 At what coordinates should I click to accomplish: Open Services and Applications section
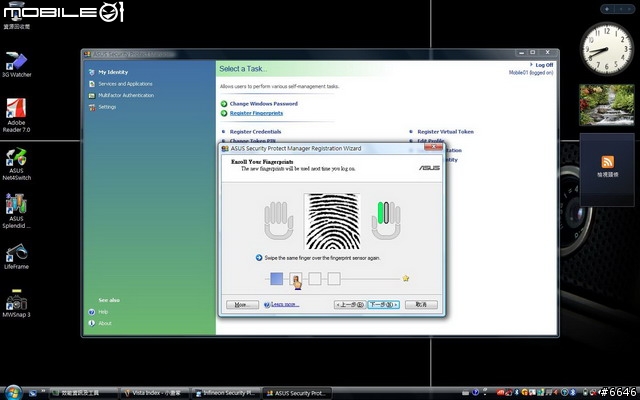tap(125, 84)
